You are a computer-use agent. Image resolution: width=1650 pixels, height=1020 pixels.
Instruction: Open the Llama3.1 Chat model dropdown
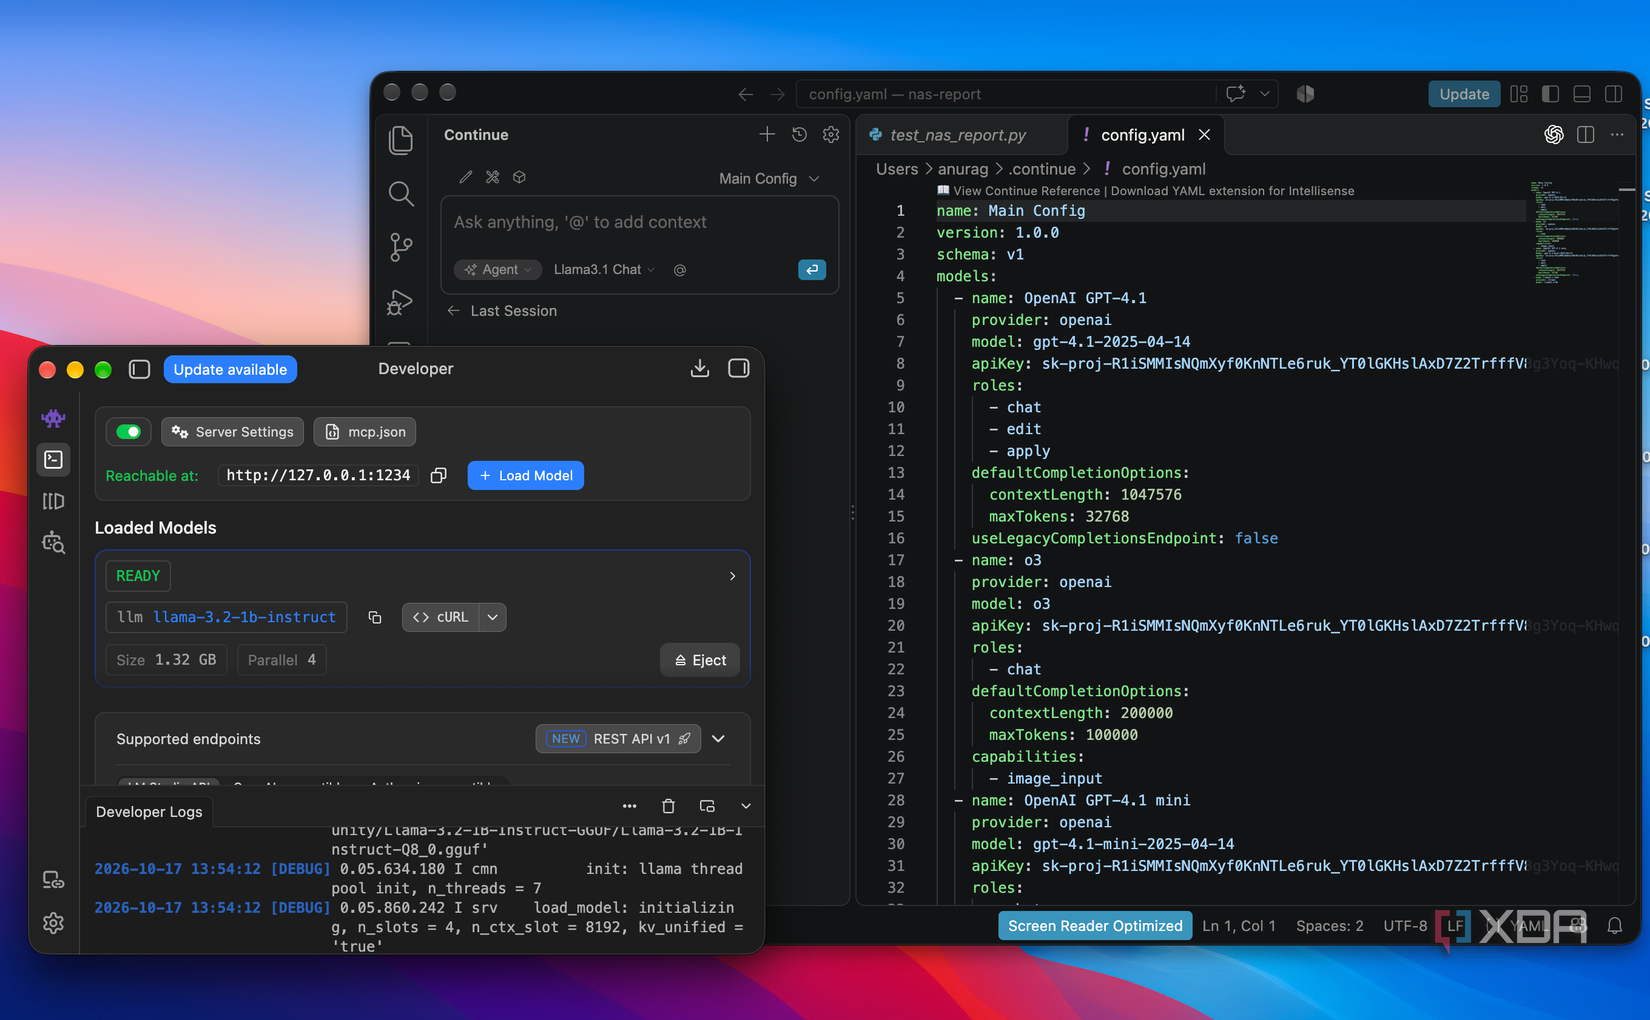coord(604,270)
